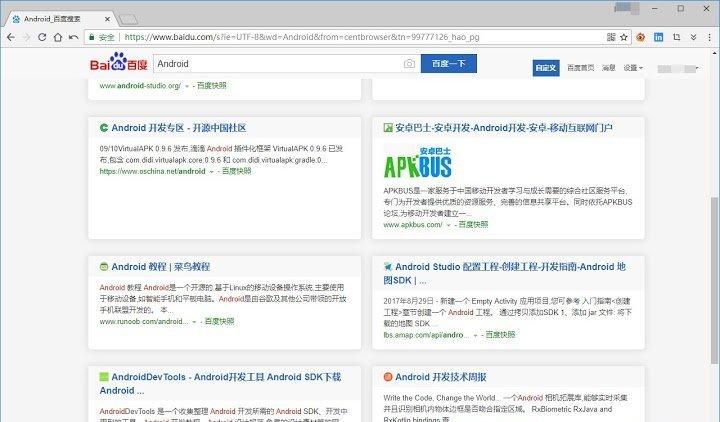Open the home page icon
This screenshot has width=720, height=422.
point(57,37)
